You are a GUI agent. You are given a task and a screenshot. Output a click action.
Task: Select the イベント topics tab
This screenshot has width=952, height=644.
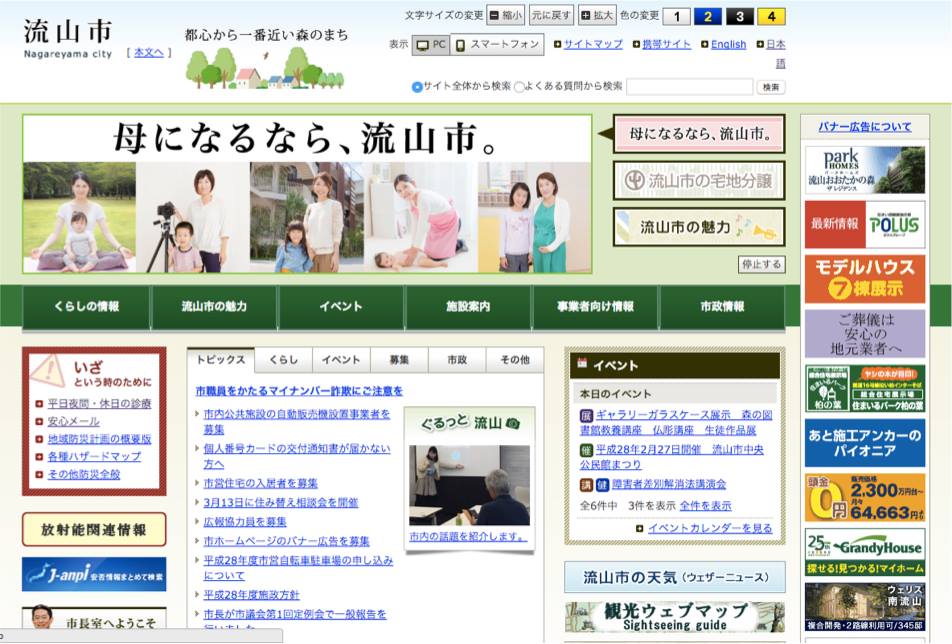click(x=341, y=360)
